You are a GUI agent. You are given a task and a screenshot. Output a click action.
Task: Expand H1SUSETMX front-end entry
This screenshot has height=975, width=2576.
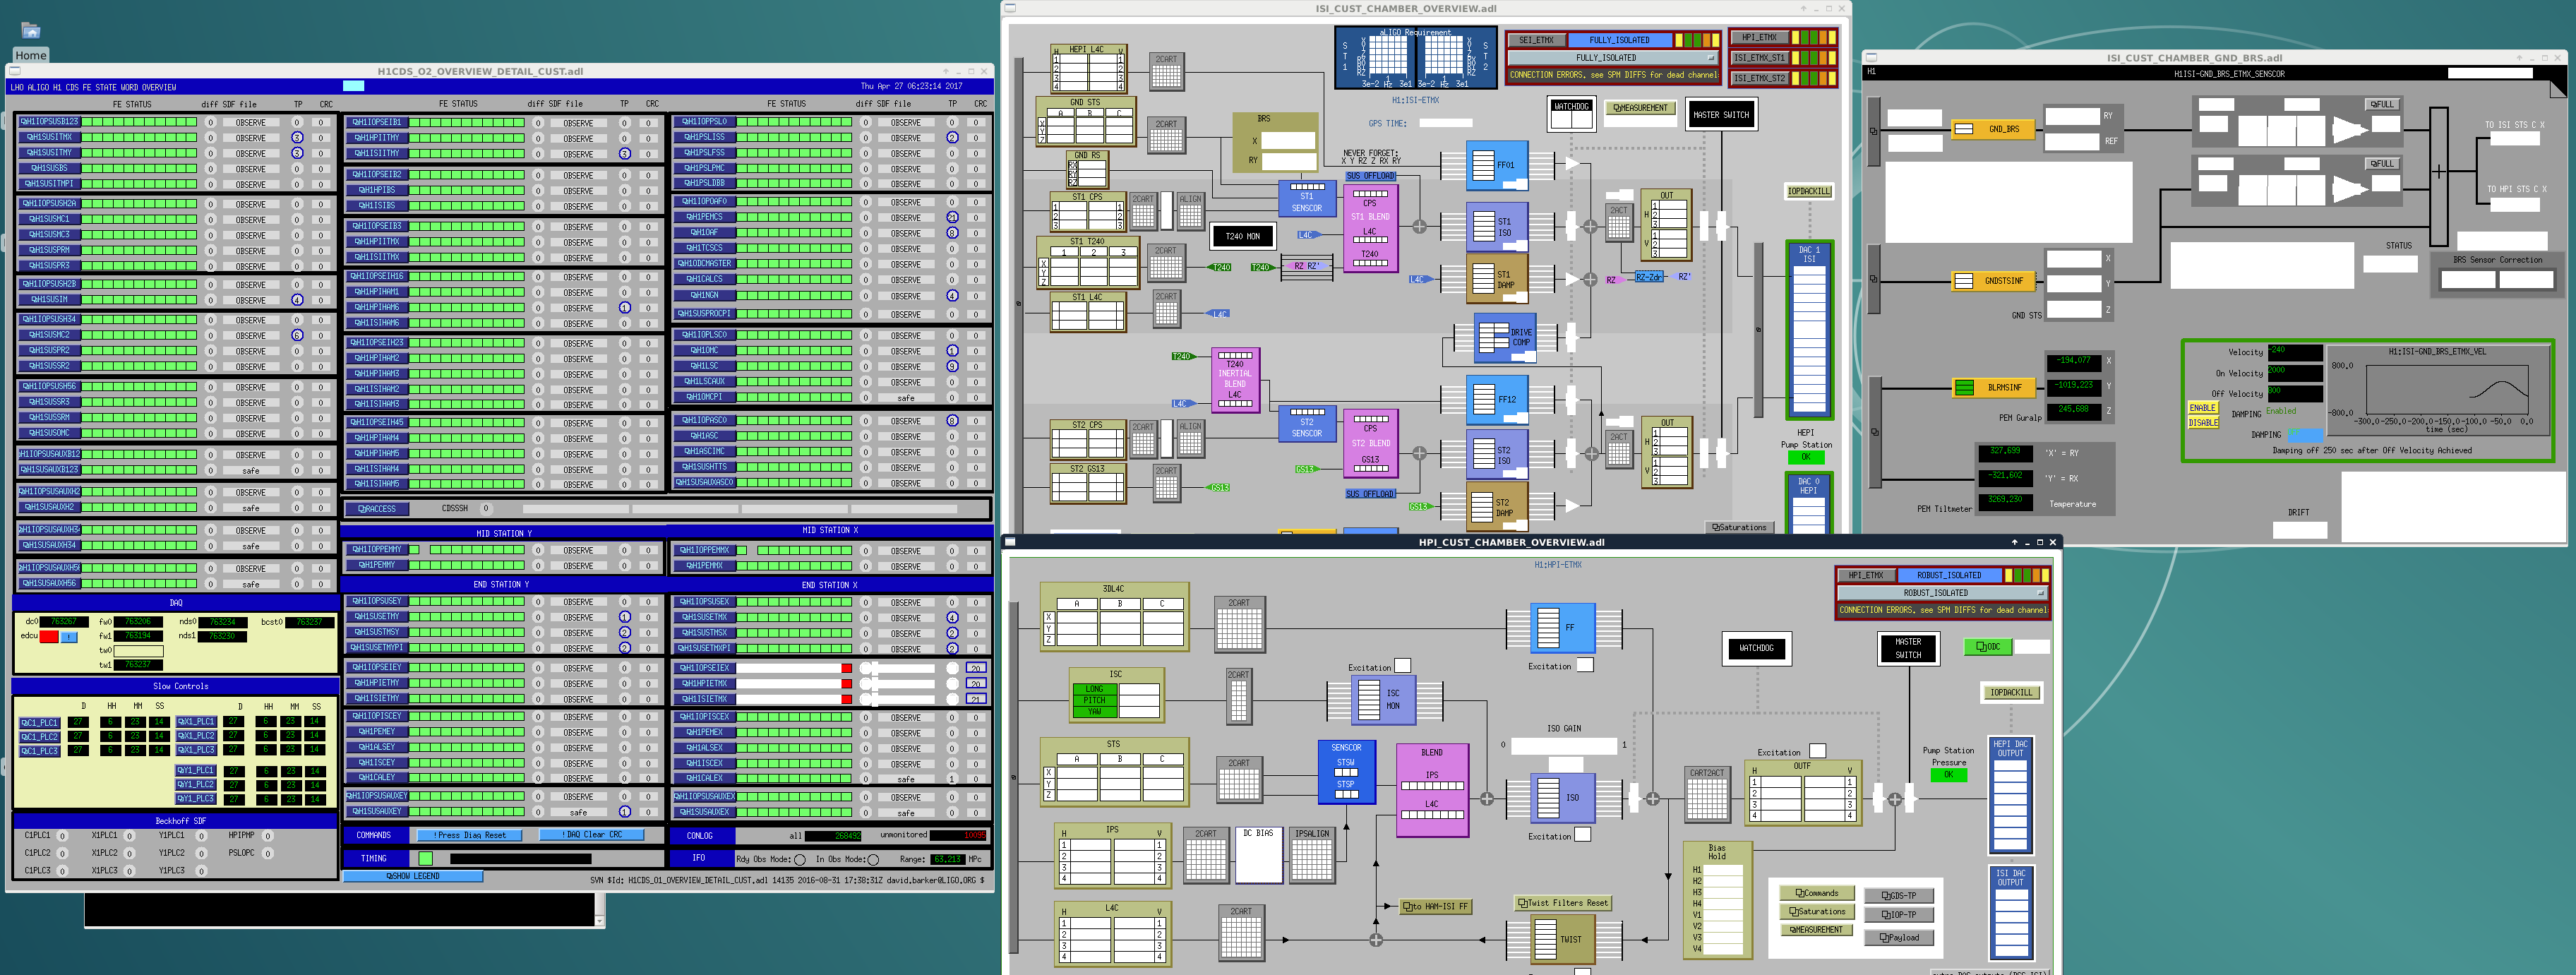(705, 617)
